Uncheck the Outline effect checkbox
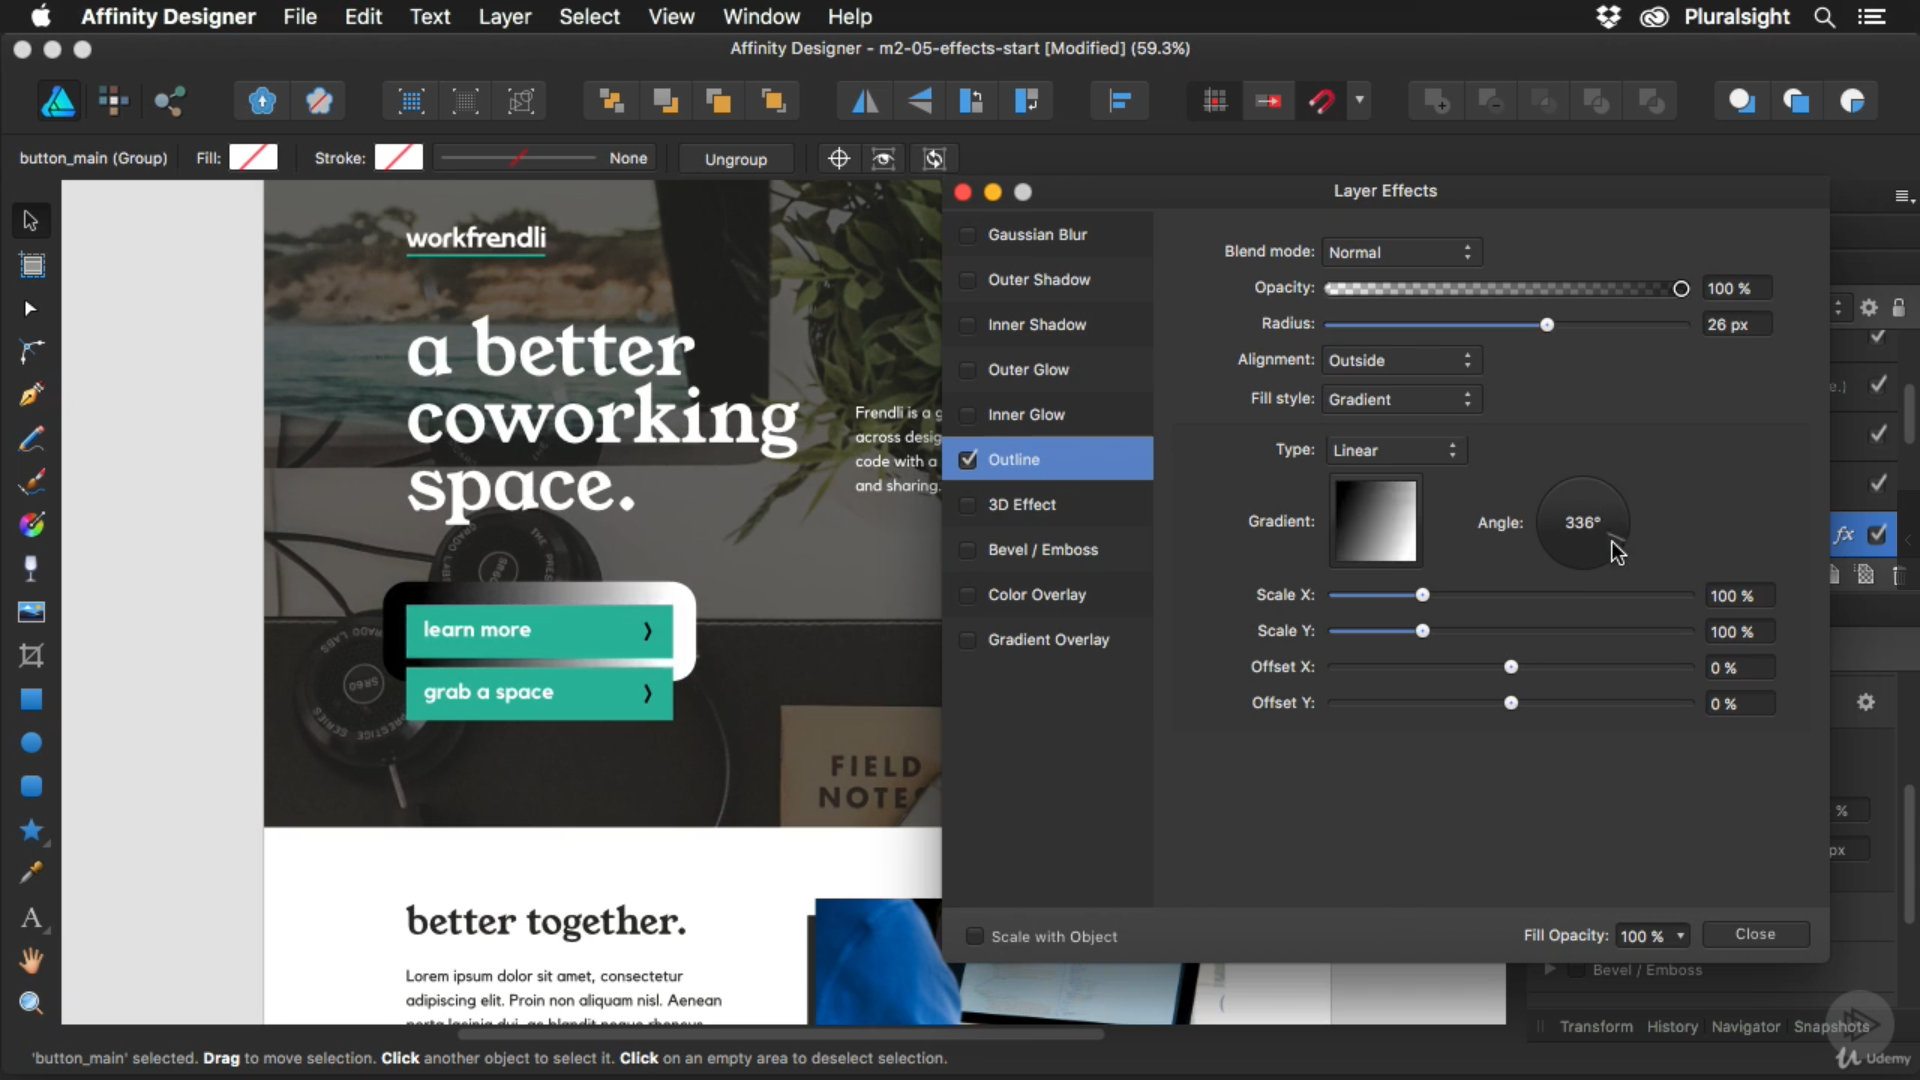Screen dimensions: 1920x1080 967,460
